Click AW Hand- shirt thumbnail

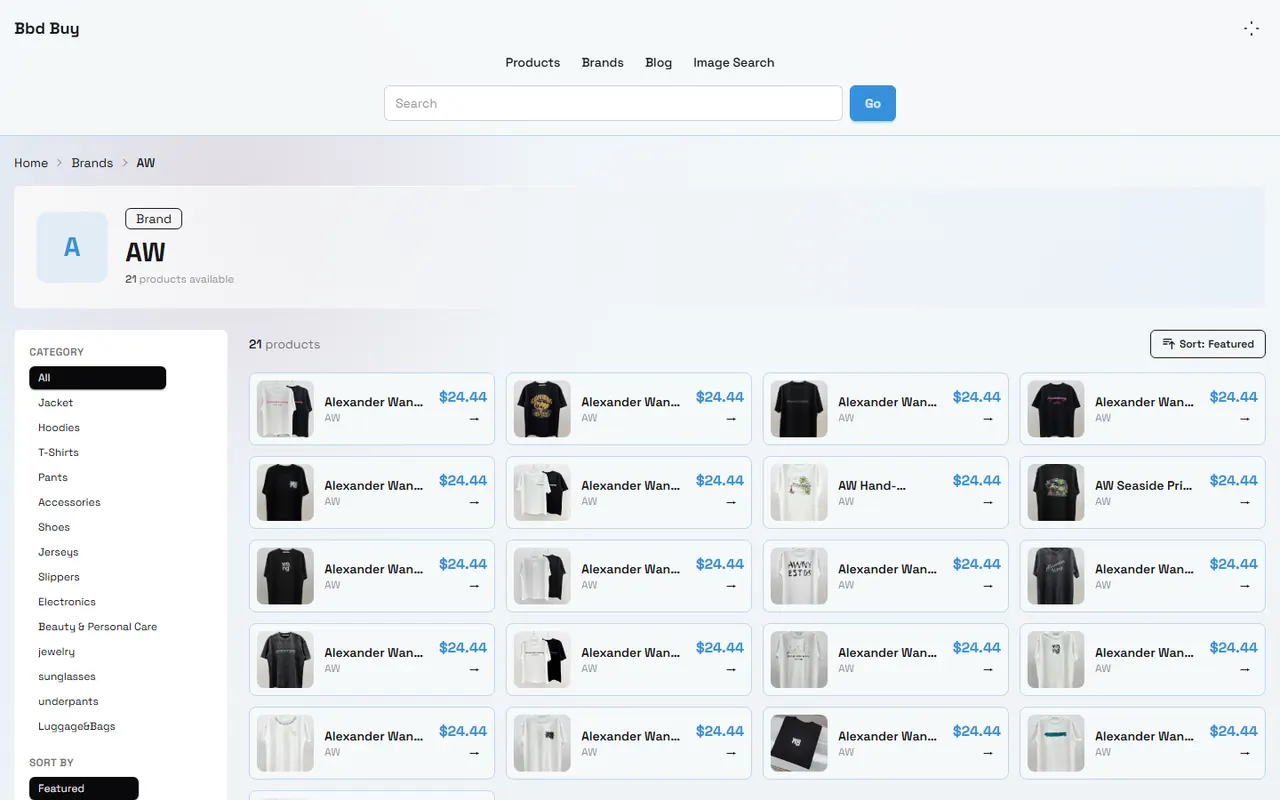(799, 492)
